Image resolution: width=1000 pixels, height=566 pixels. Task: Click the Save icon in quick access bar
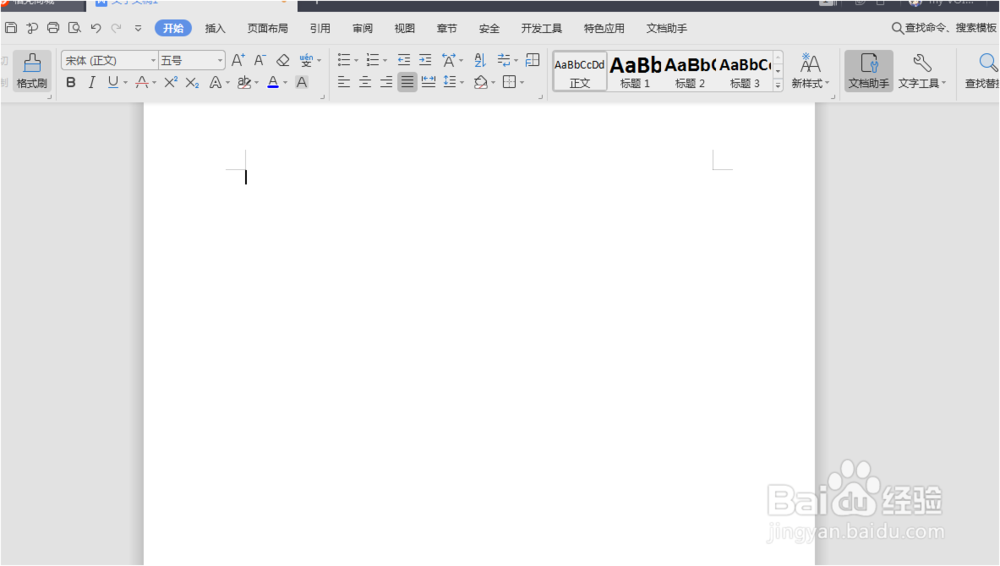11,27
